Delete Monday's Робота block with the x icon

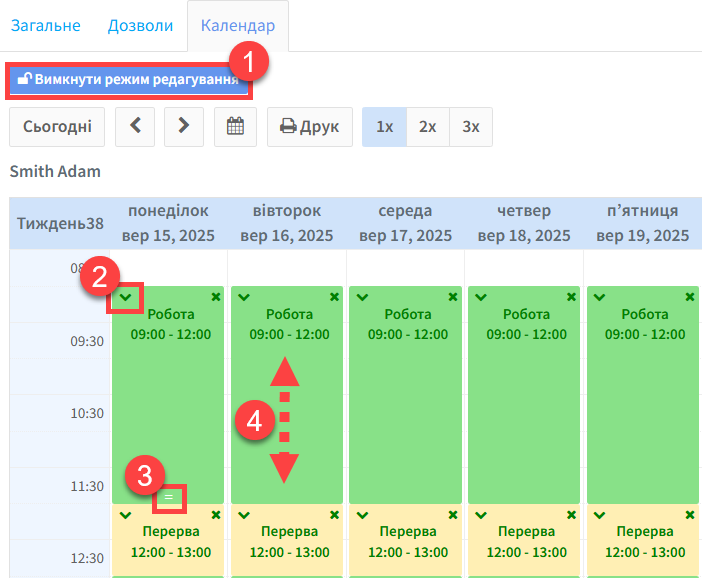[x=216, y=297]
